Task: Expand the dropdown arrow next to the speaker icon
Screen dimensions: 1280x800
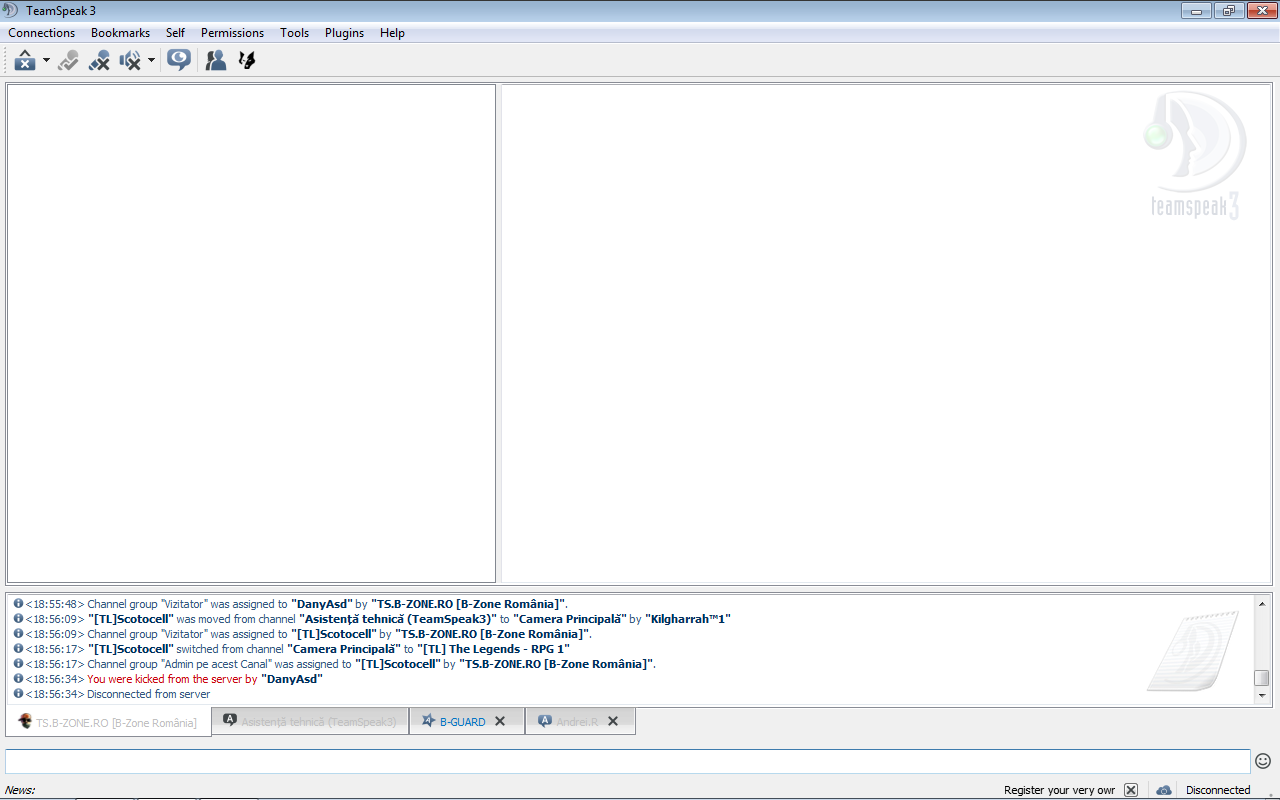Action: (x=151, y=61)
